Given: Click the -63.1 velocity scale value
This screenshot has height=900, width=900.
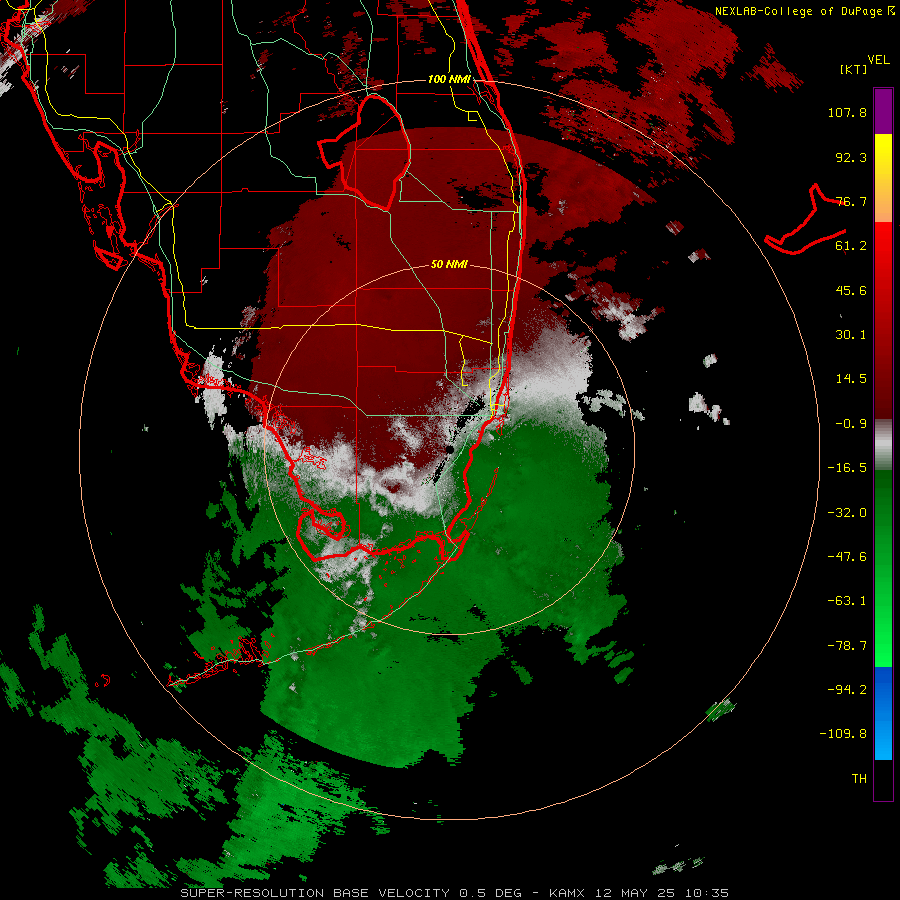Looking at the screenshot, I should coord(847,601).
